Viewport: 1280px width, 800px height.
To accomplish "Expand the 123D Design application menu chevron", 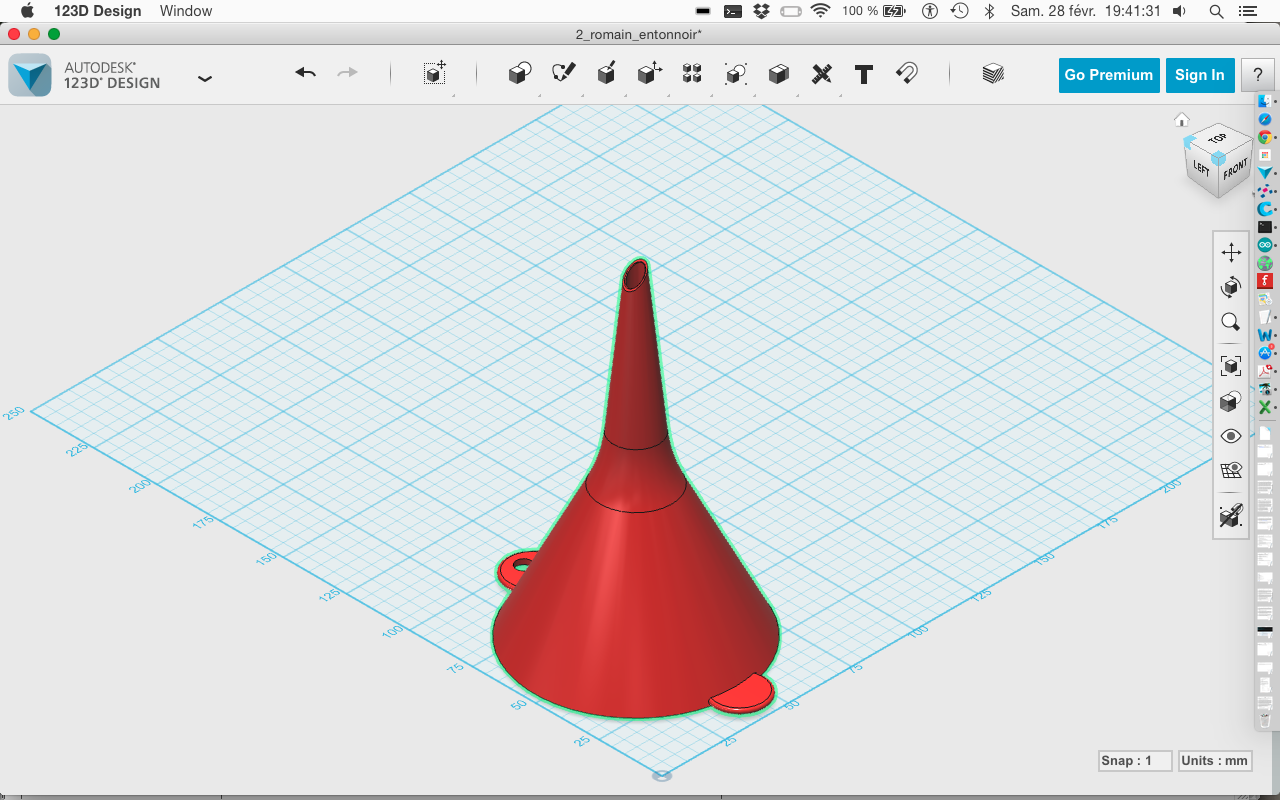I will pos(205,78).
